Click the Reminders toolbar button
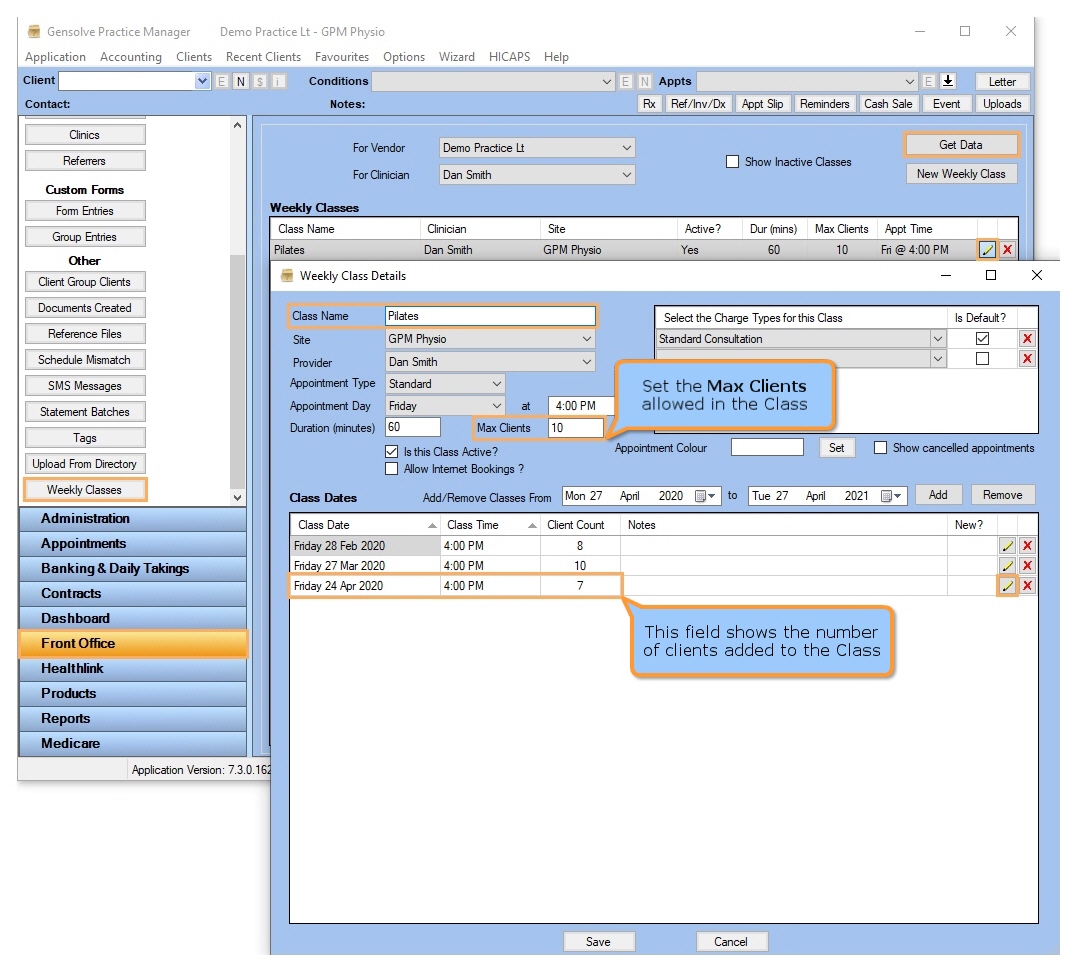 click(825, 104)
